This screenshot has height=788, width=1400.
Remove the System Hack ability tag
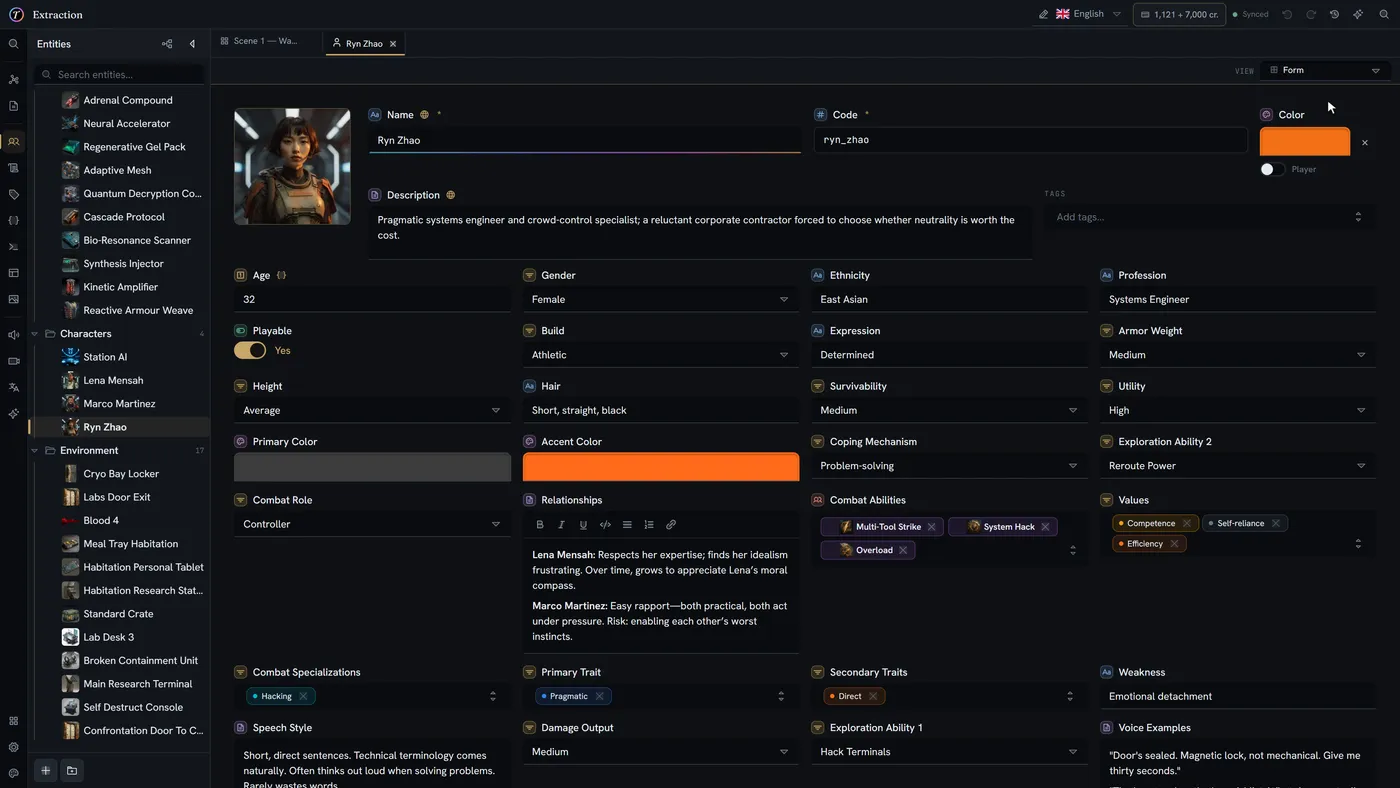point(1045,527)
